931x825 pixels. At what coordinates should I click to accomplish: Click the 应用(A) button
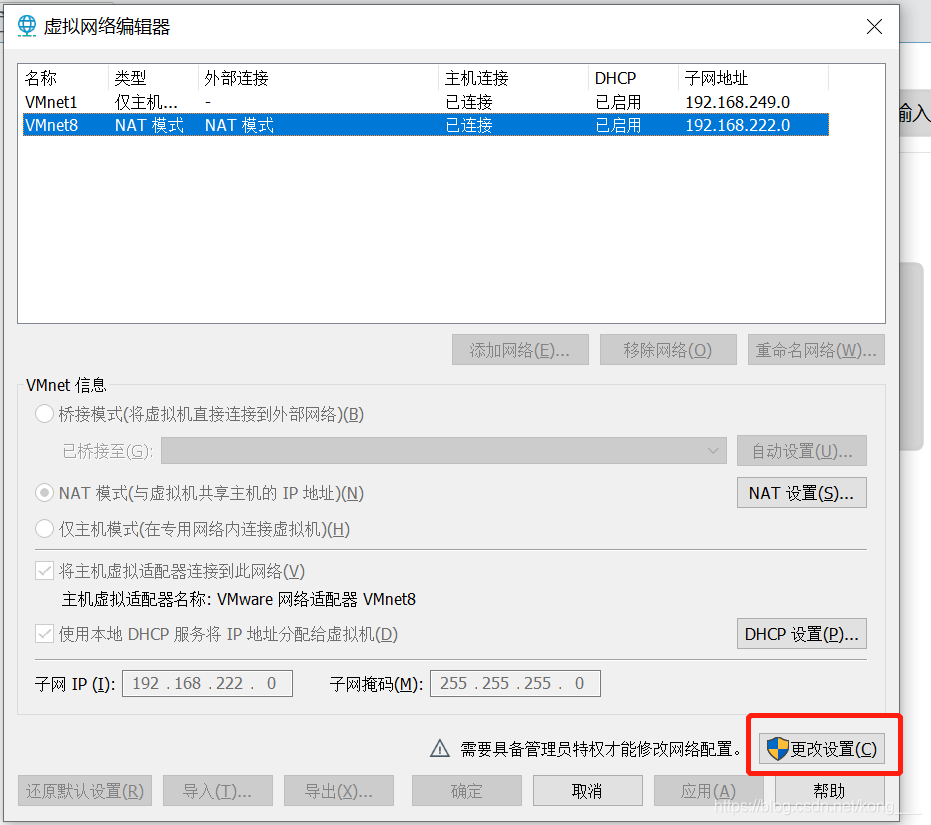[x=708, y=791]
